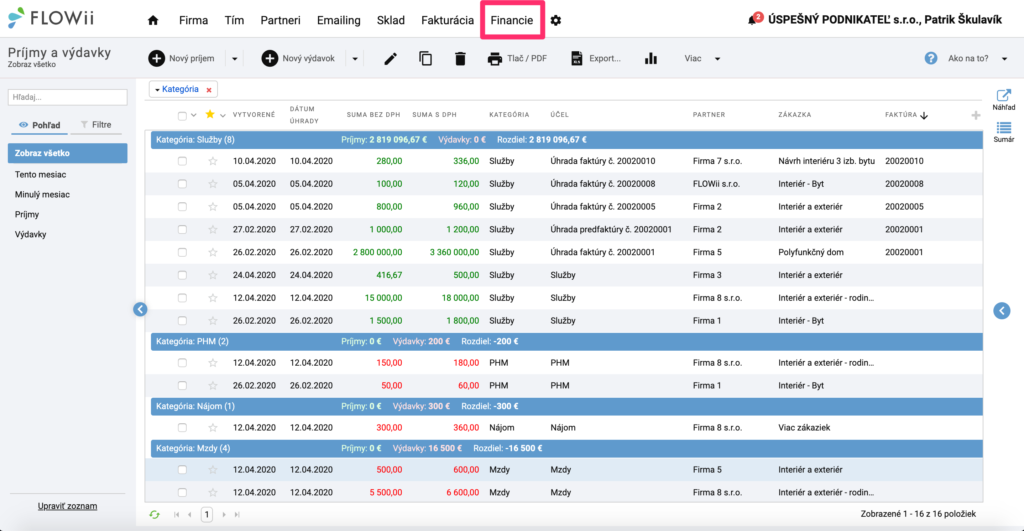The width and height of the screenshot is (1024, 531).
Task: Expand the right side panel arrow
Action: 1002,310
